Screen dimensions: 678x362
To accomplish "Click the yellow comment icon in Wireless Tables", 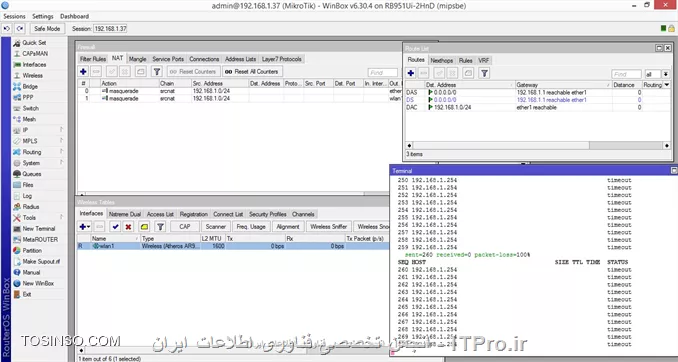I will [144, 227].
